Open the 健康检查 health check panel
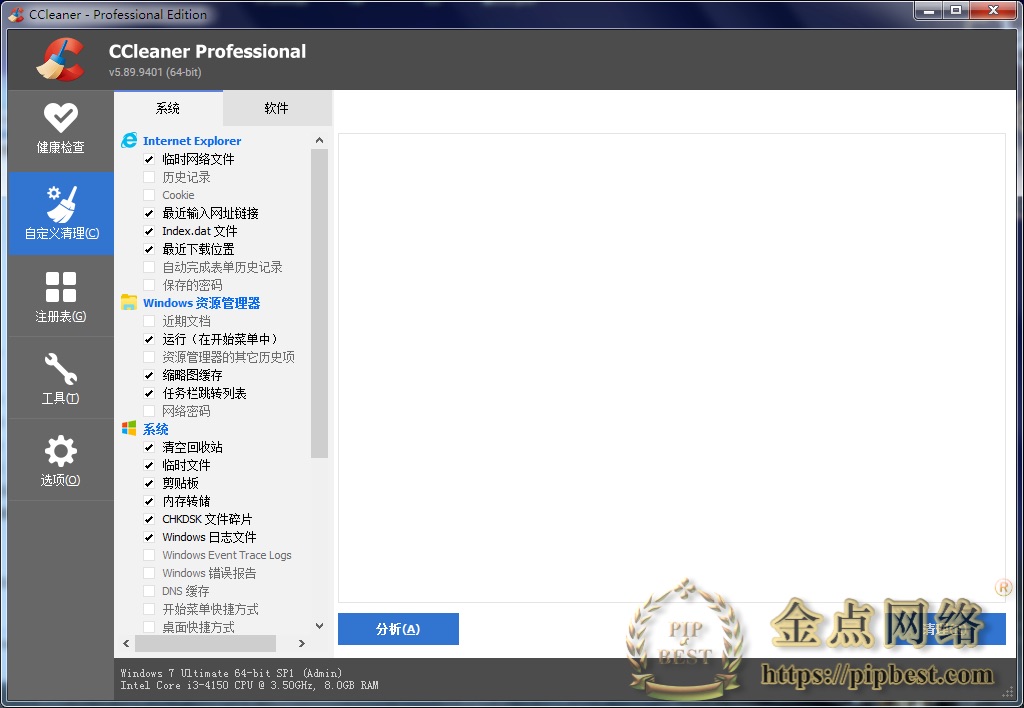 tap(60, 130)
